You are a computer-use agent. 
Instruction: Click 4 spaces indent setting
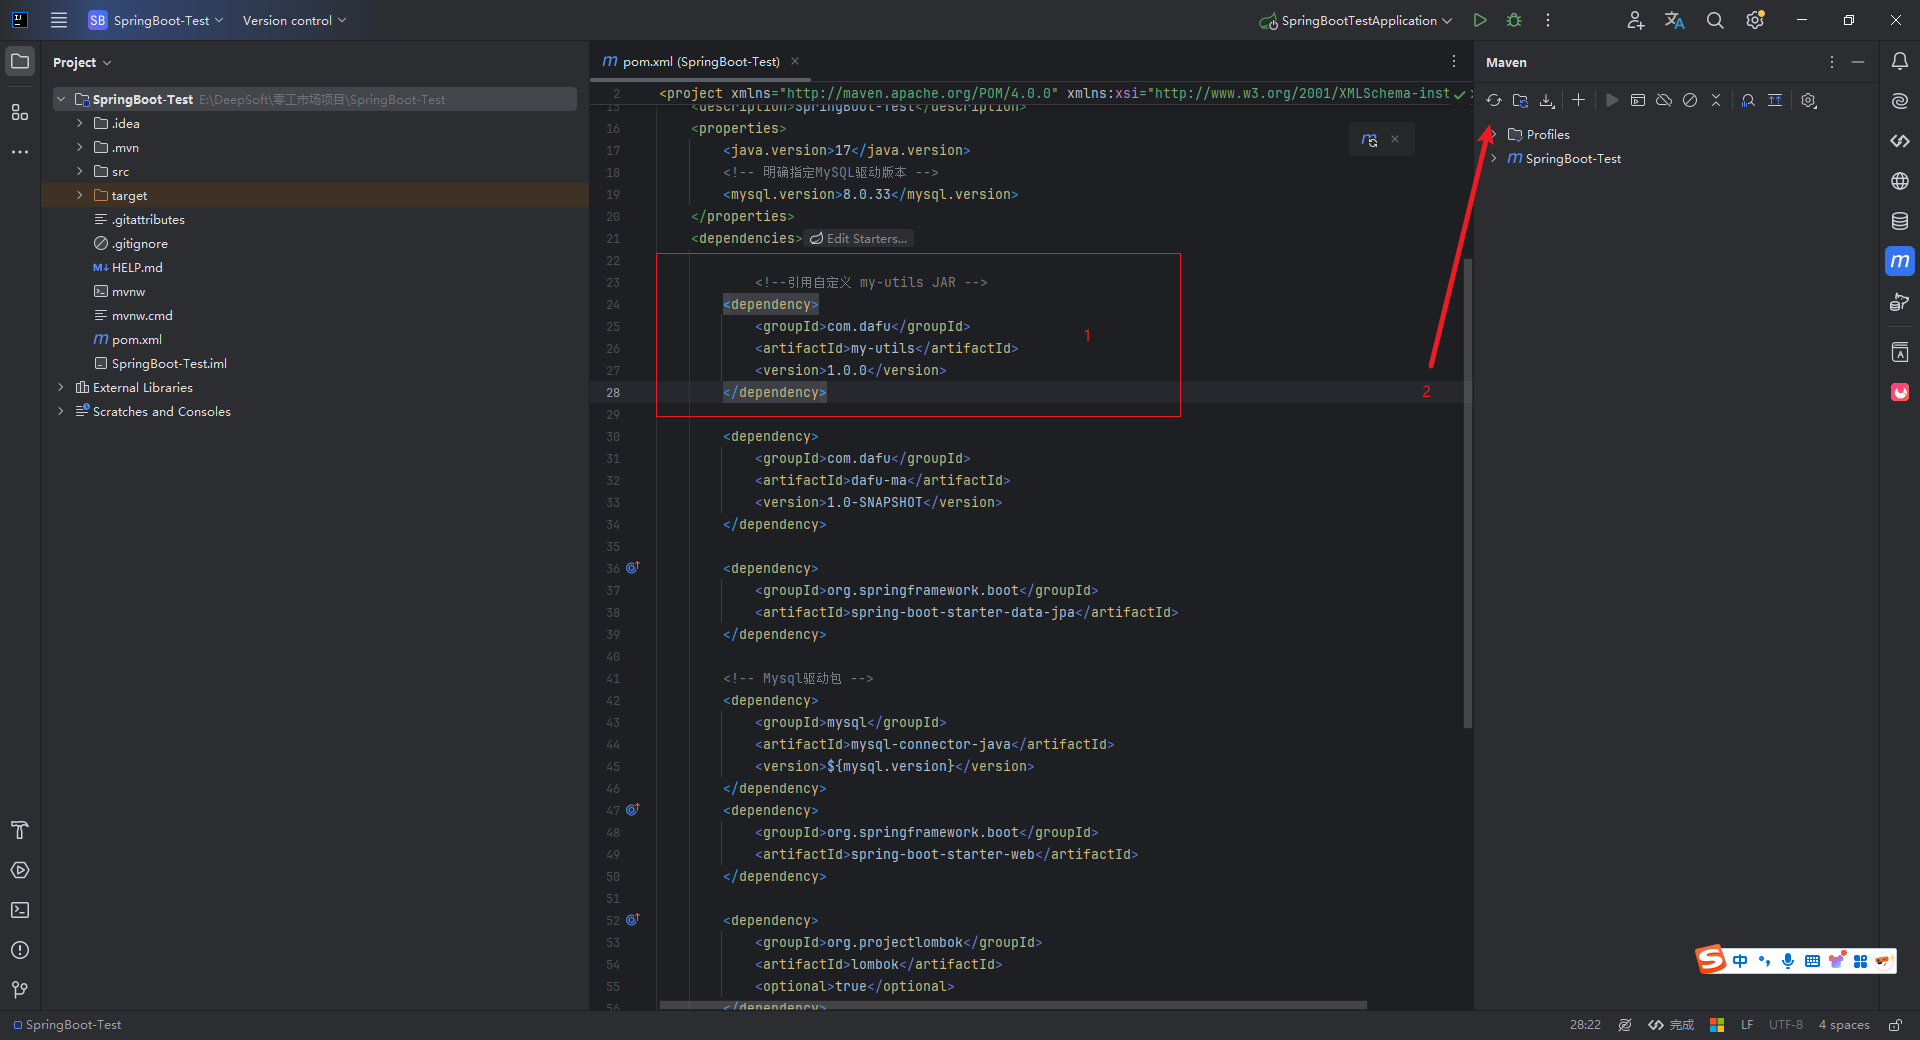point(1844,1025)
